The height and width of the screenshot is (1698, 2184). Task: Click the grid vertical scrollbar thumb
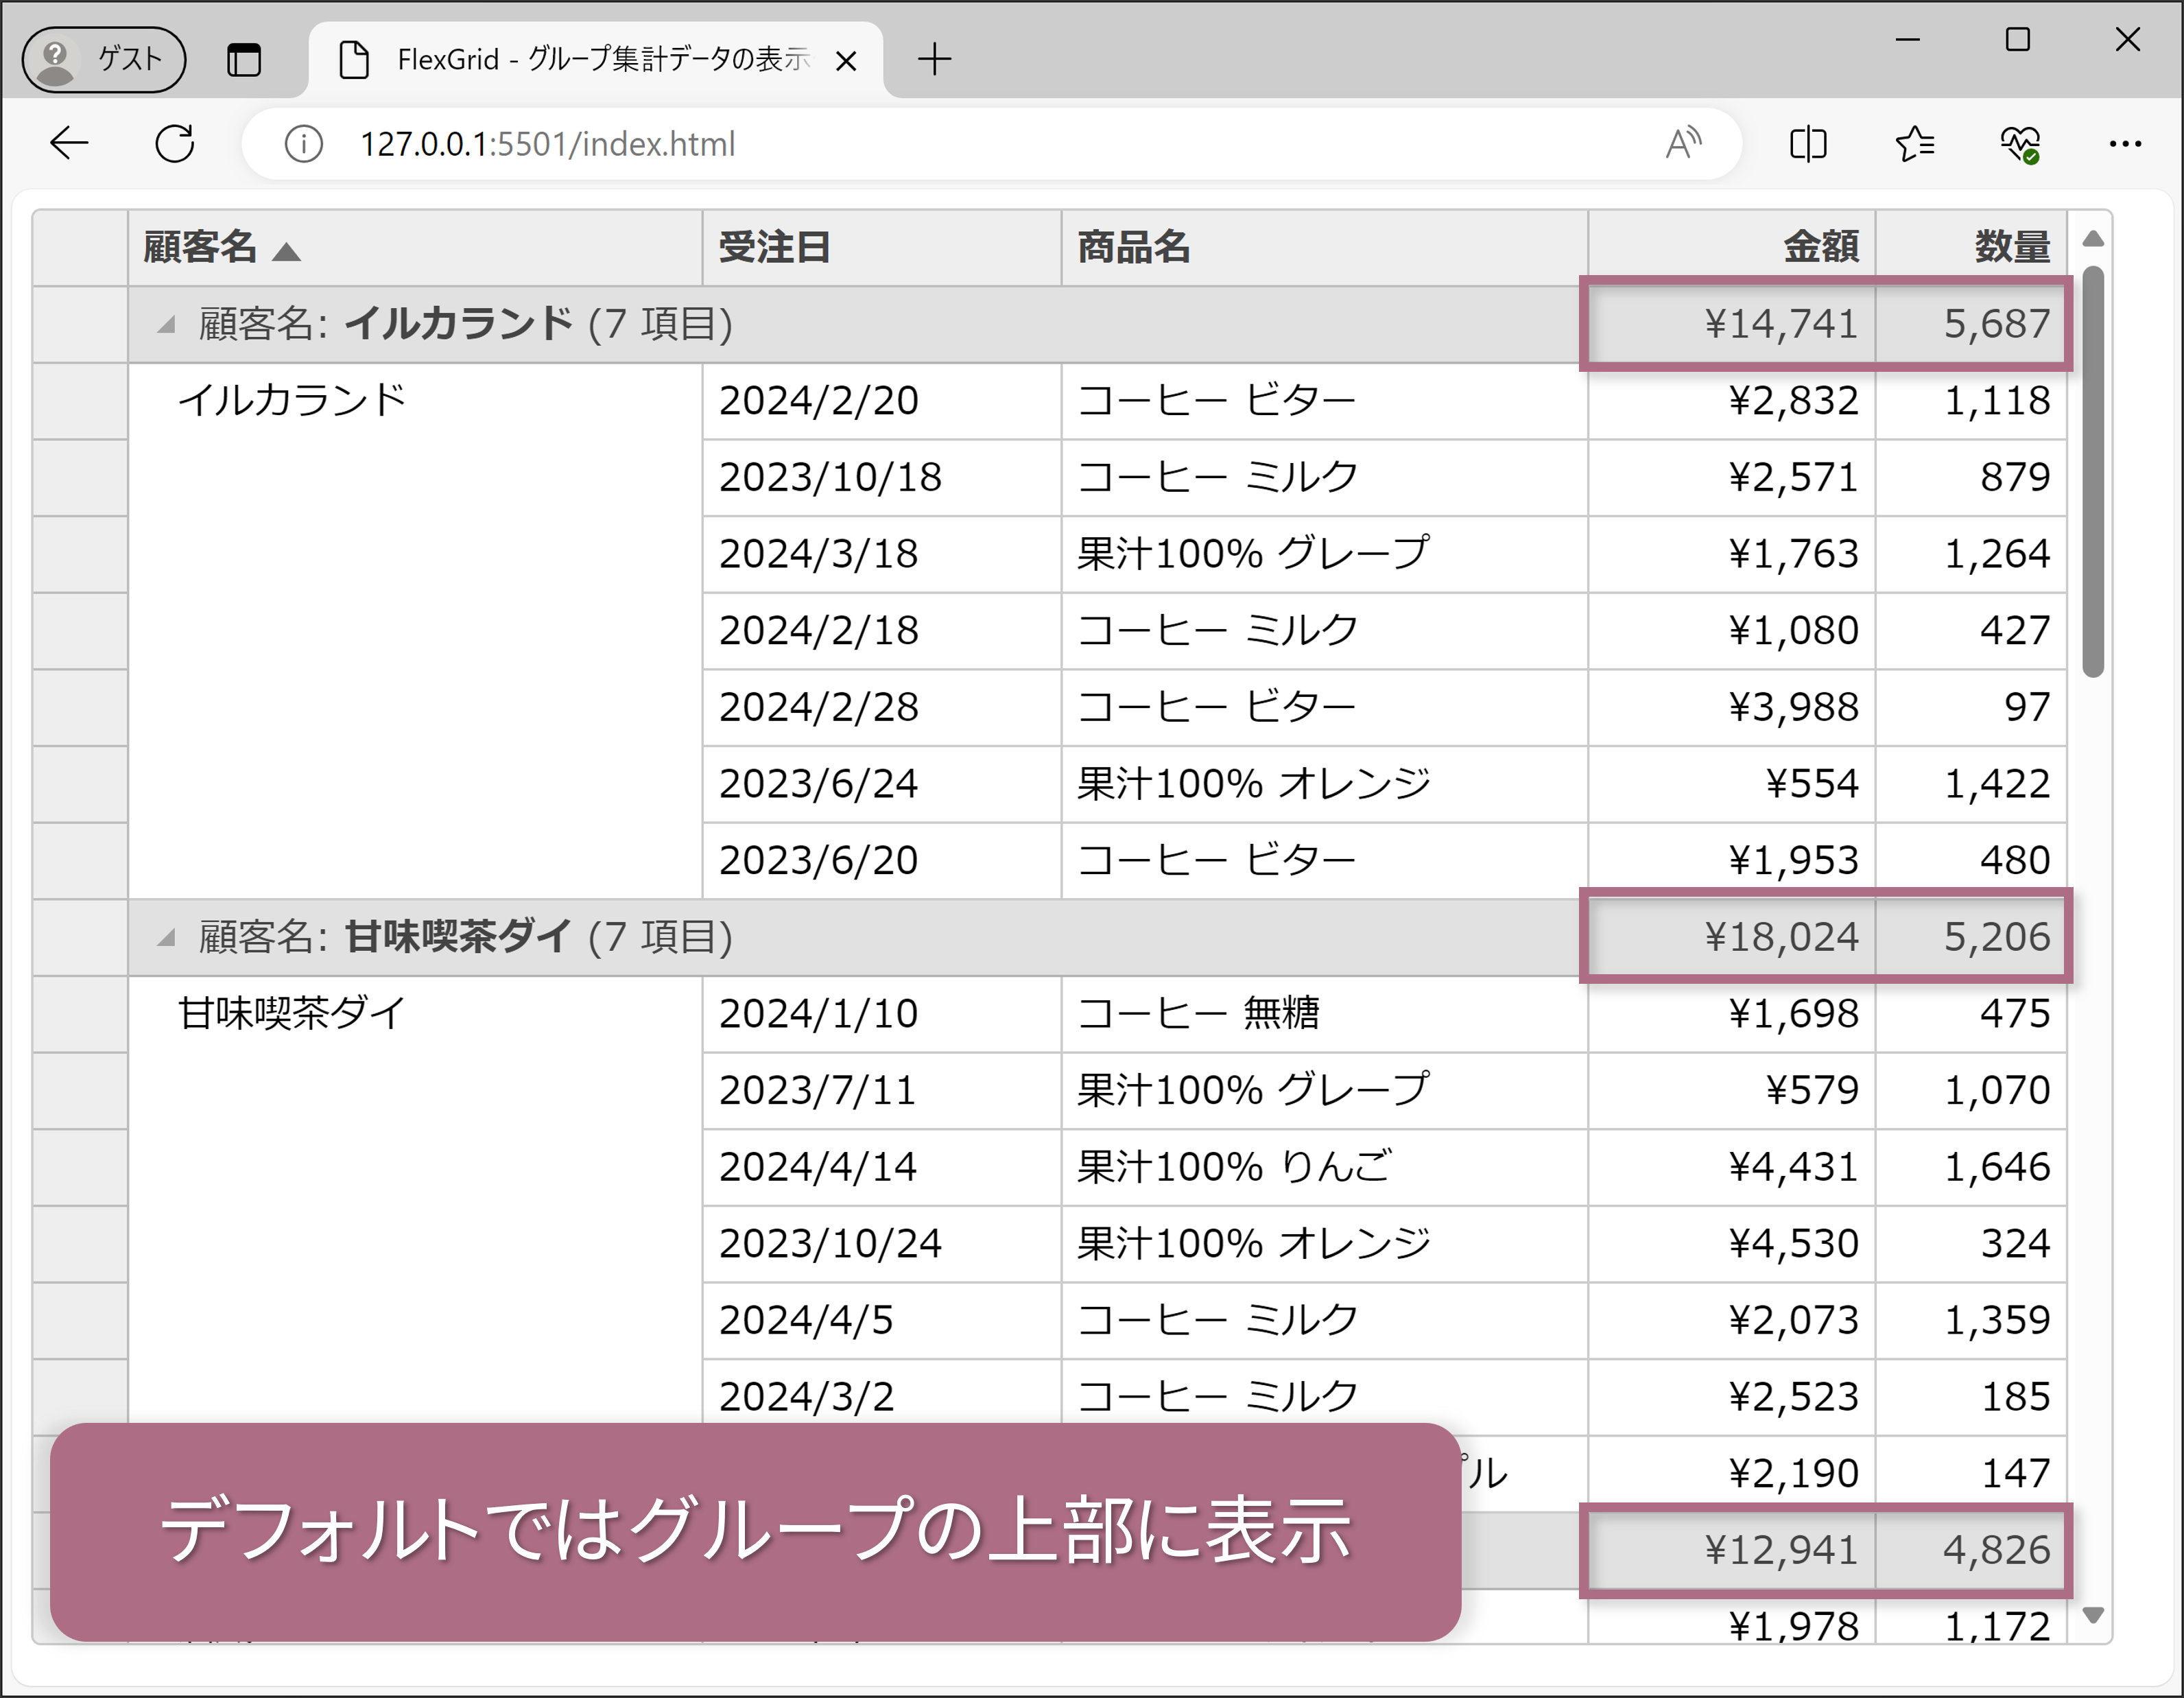tap(2093, 471)
